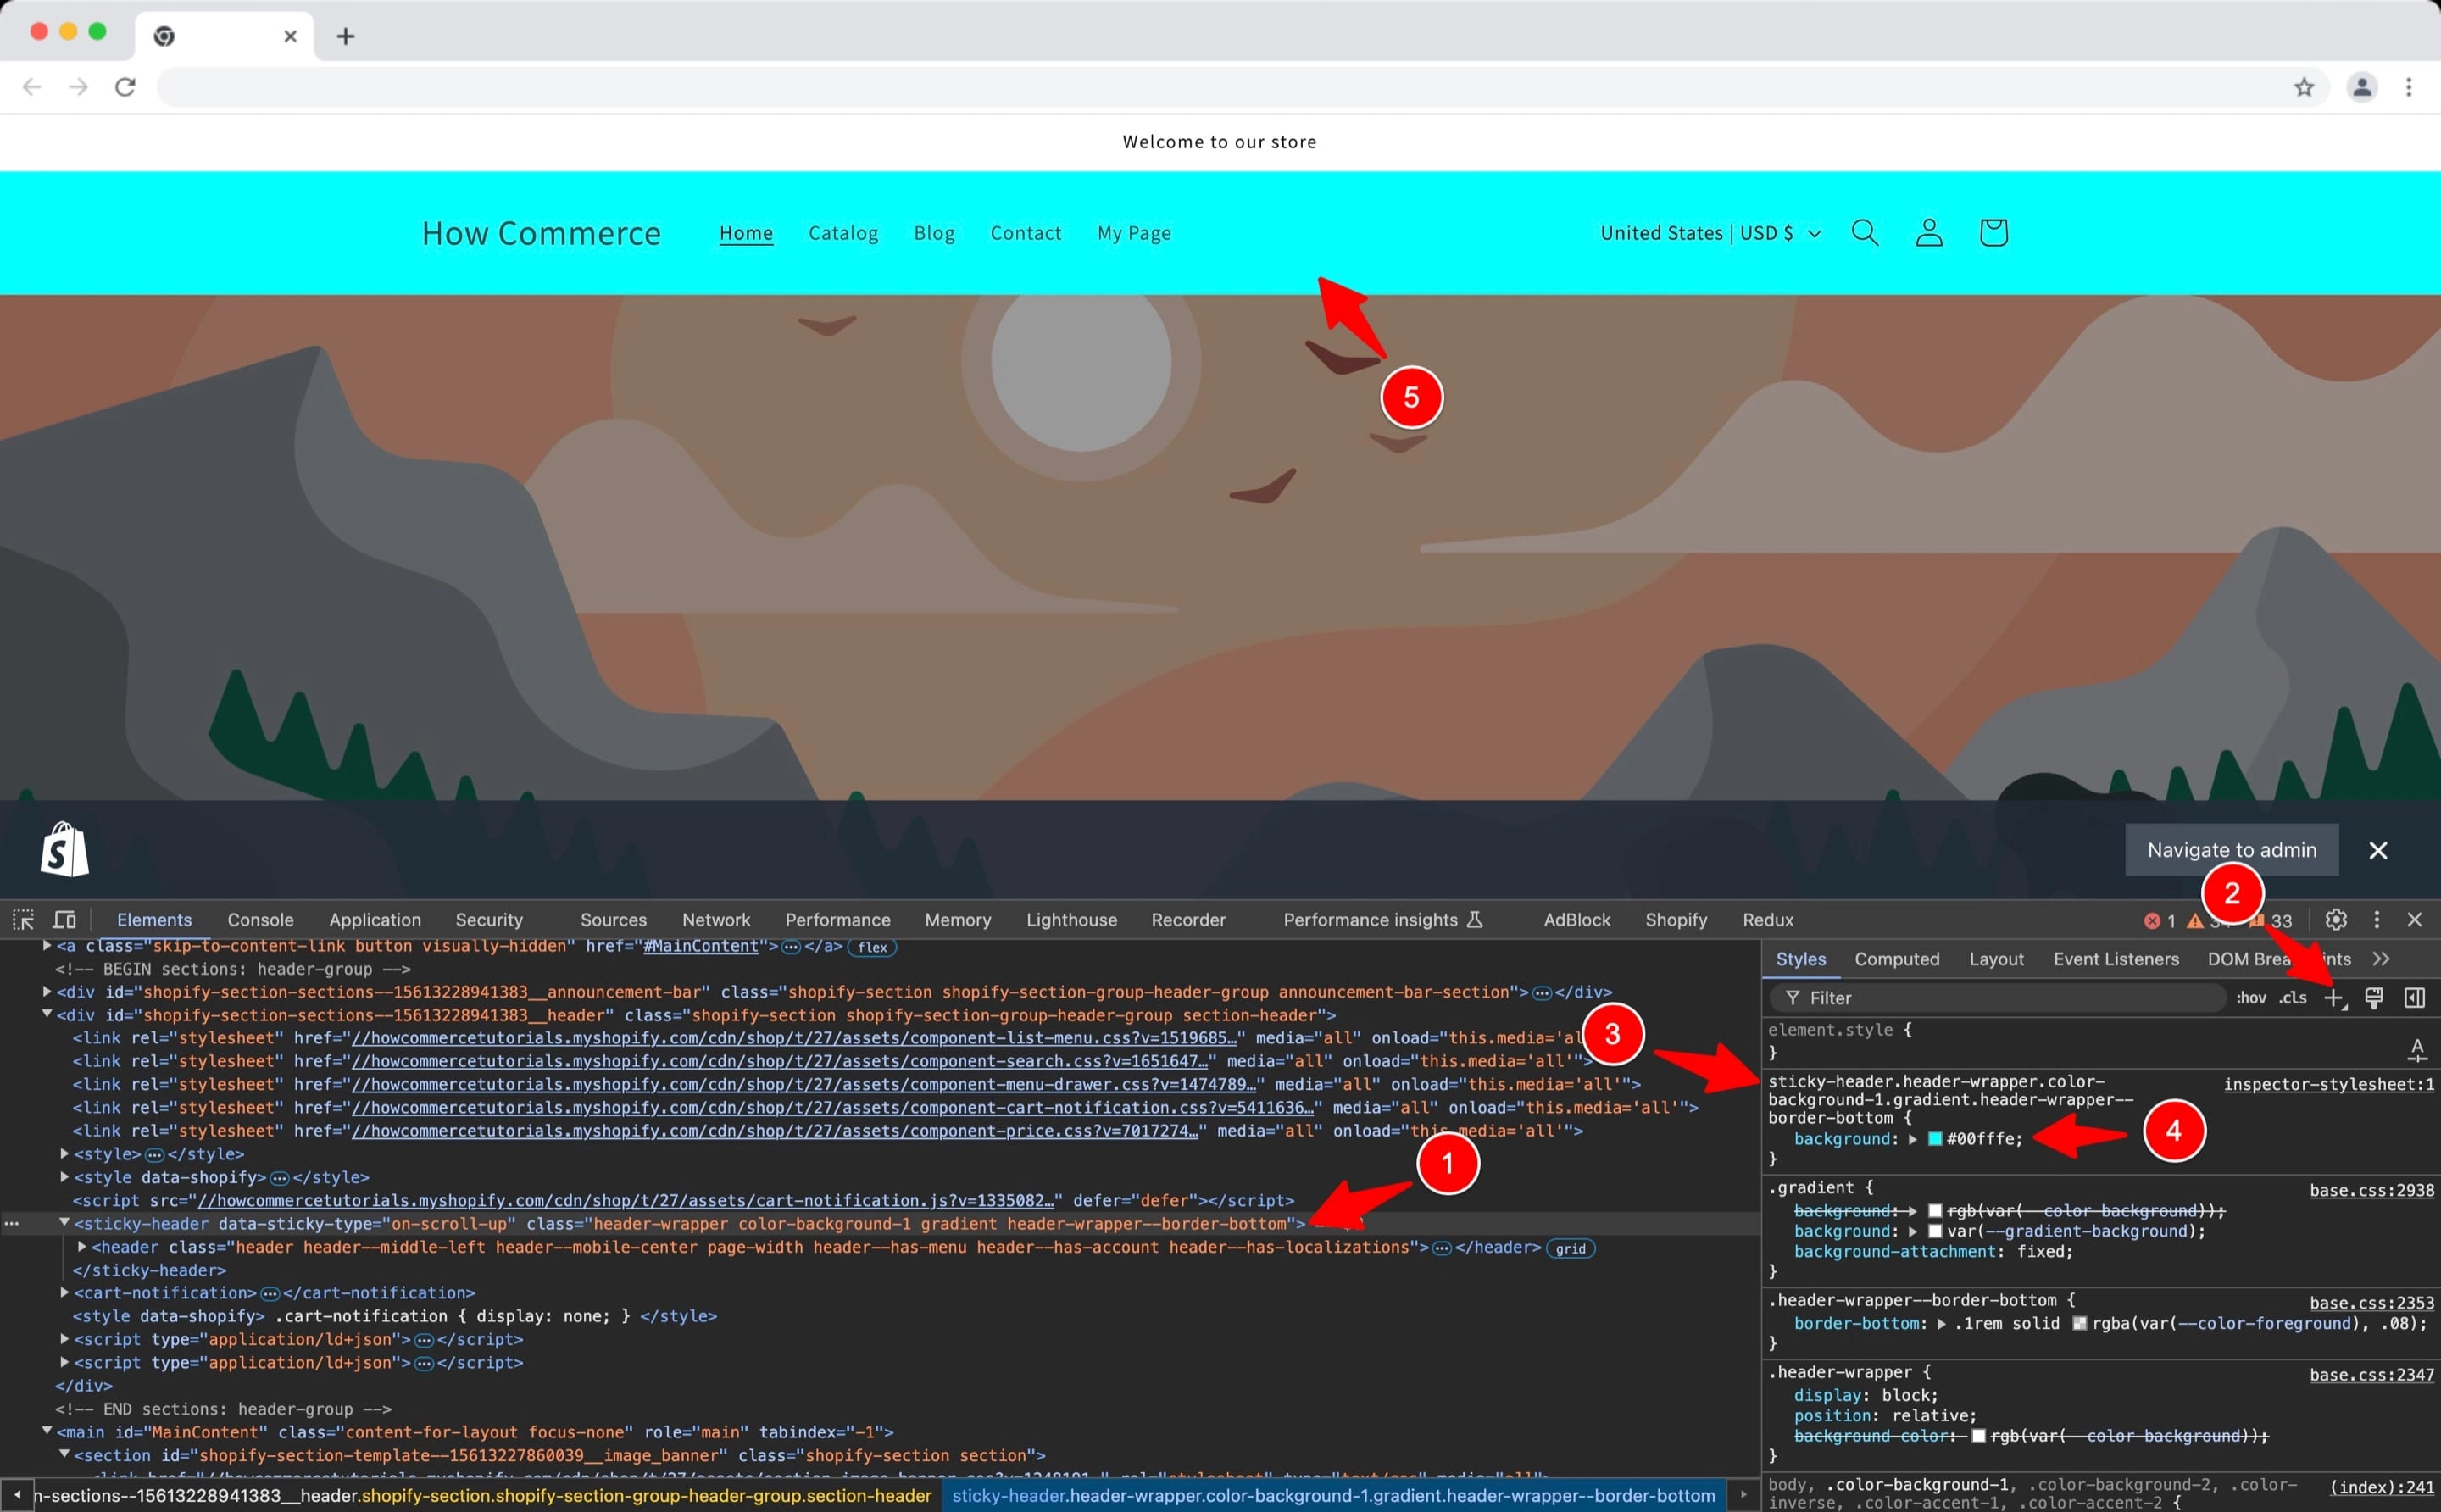Open the cyan #00fffe color swatch
2441x1512 pixels.
(x=1935, y=1139)
